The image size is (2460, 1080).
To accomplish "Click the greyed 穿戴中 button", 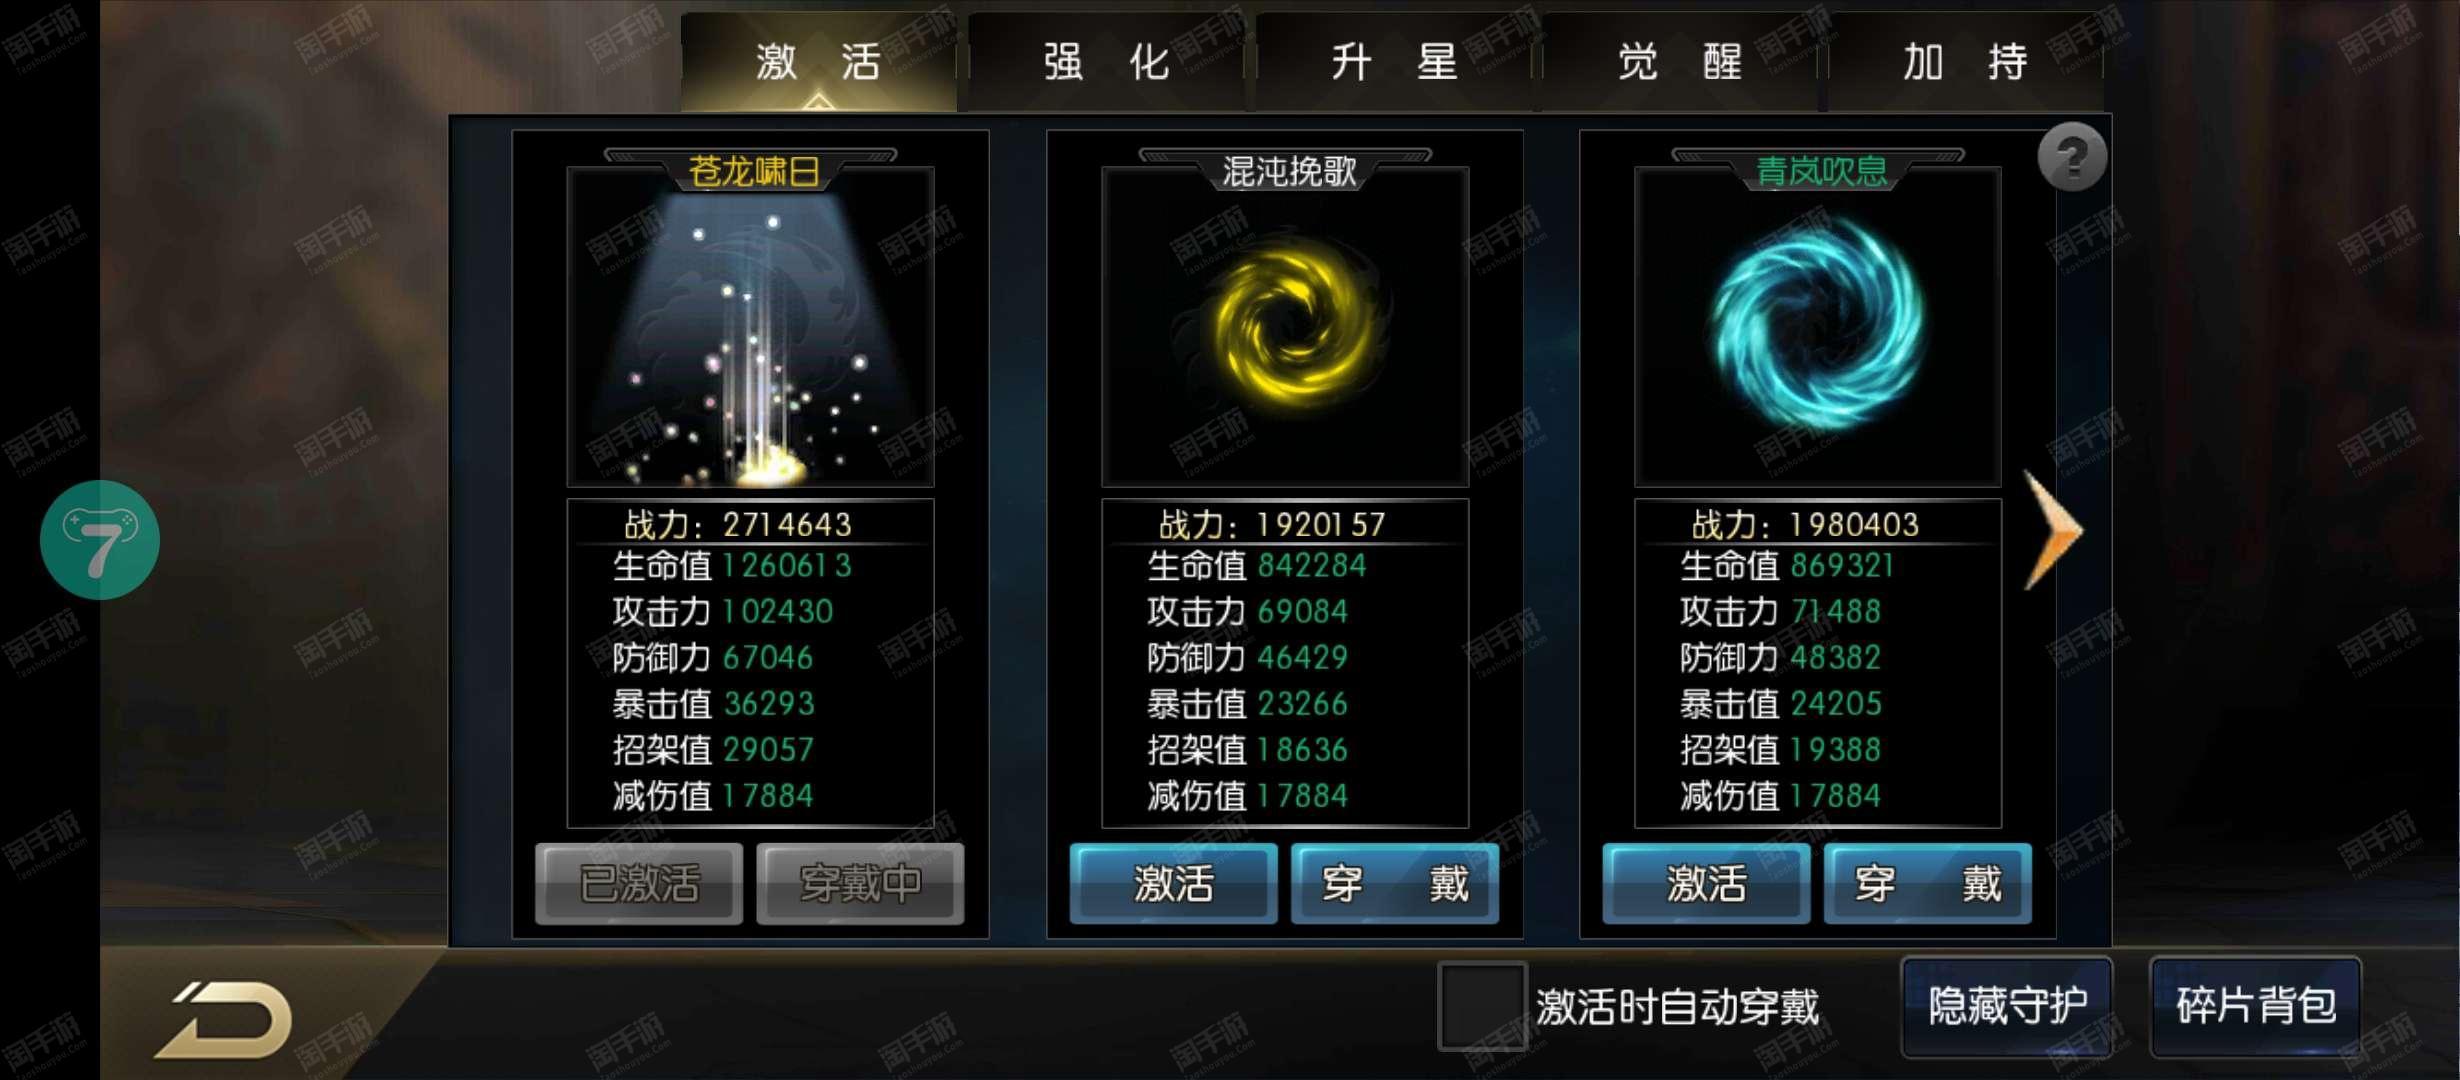I will 860,883.
